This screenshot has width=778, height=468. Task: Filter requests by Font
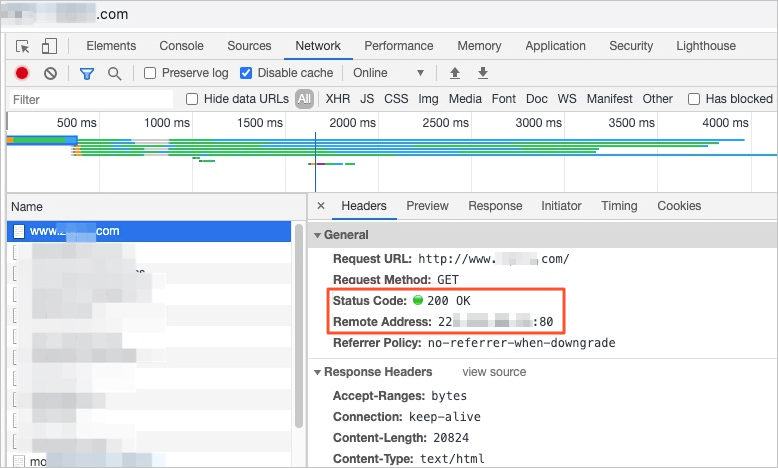click(x=504, y=99)
